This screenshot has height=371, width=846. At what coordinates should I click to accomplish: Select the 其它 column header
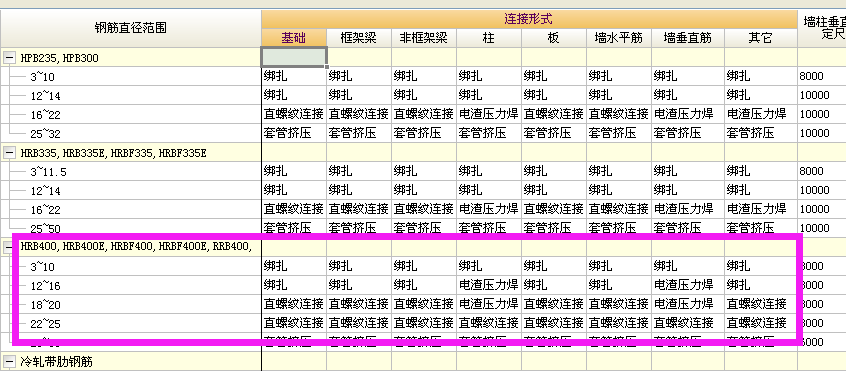click(761, 38)
